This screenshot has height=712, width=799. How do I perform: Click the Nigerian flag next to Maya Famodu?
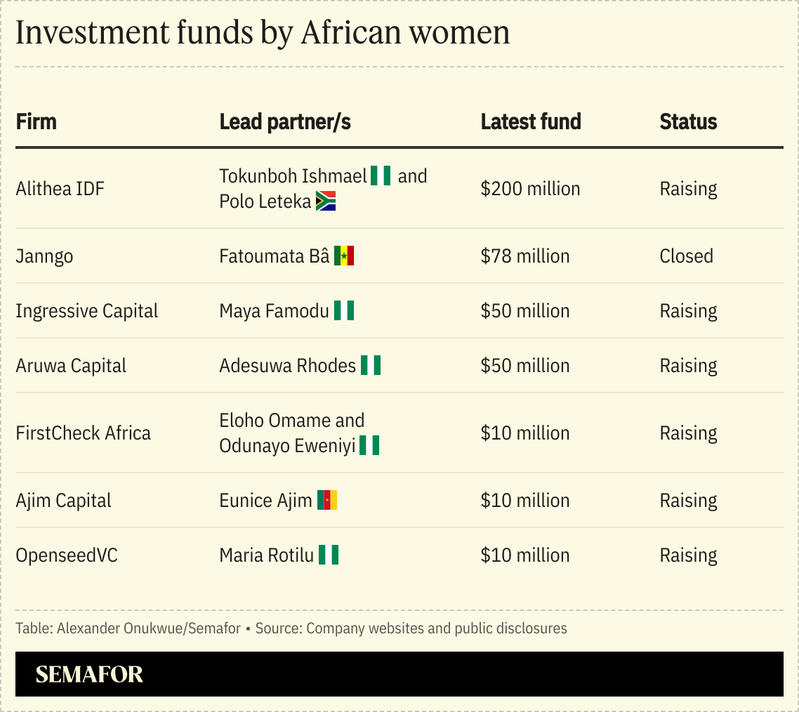[344, 311]
